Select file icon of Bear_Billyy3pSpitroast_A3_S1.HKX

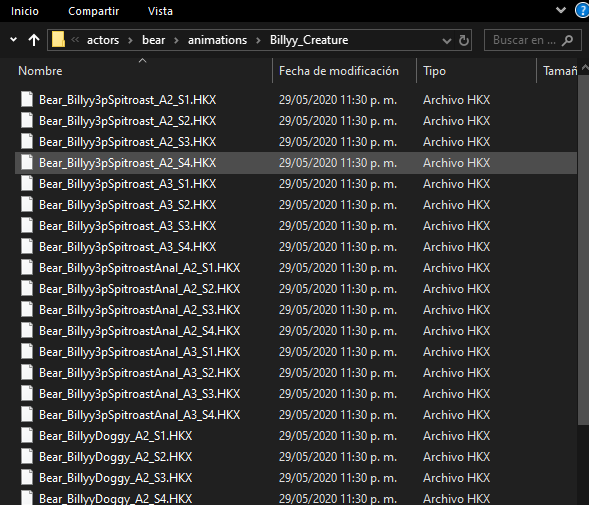(x=27, y=184)
